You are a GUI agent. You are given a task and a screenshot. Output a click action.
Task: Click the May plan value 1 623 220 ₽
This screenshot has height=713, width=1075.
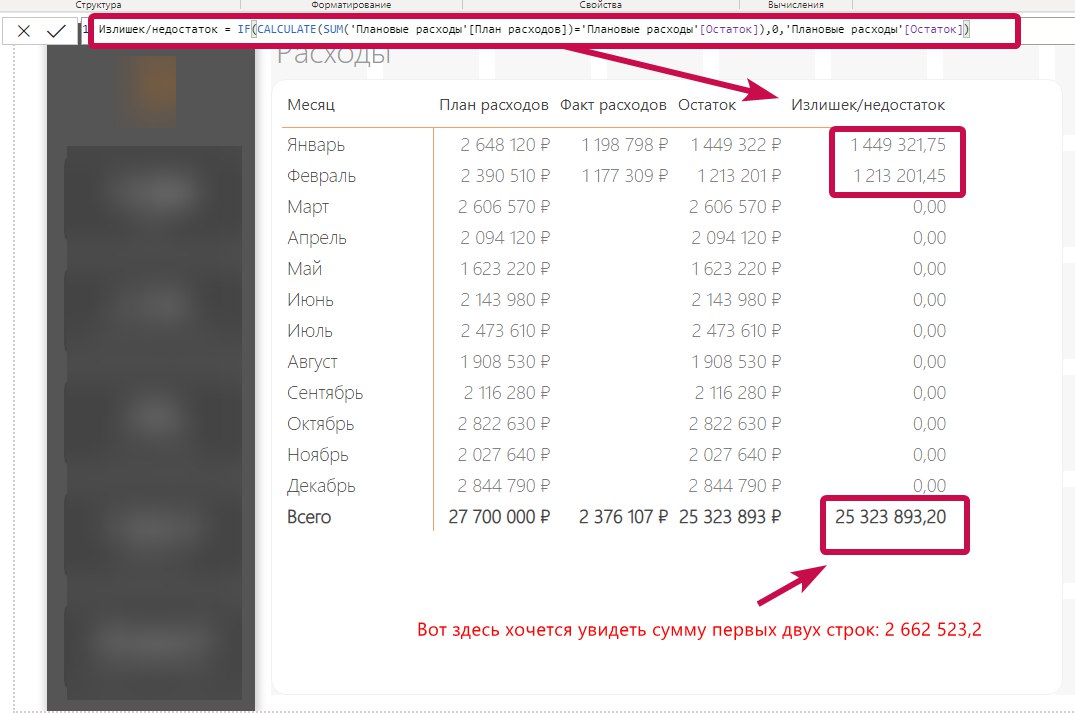pos(505,269)
